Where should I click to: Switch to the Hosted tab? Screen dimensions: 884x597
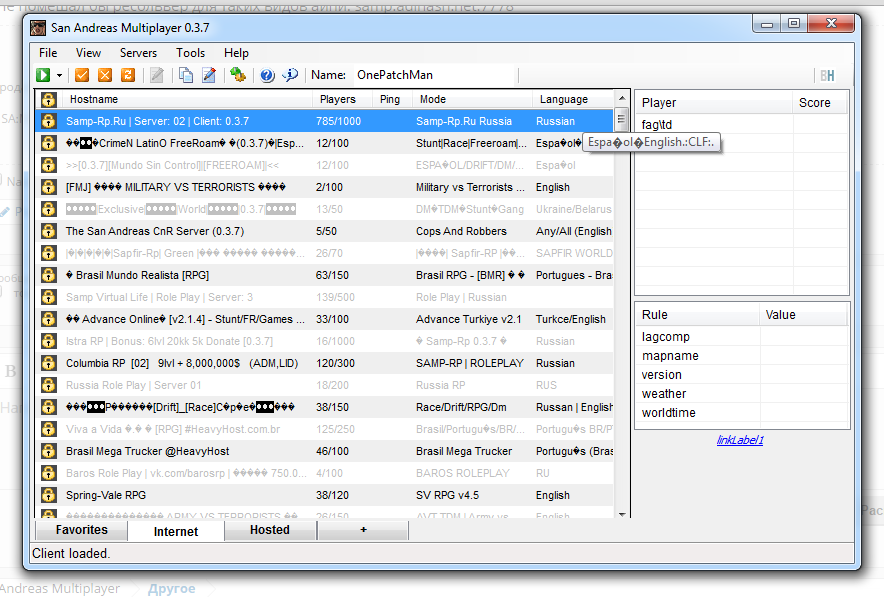point(270,530)
